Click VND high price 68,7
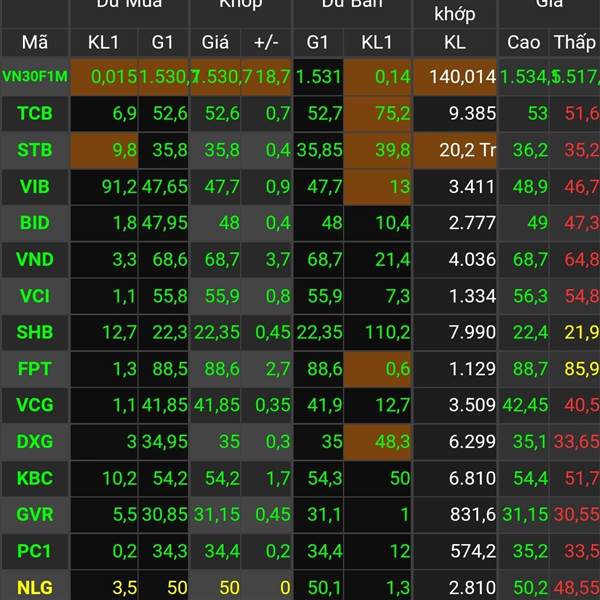Screen dimensions: 600x600 tap(530, 259)
